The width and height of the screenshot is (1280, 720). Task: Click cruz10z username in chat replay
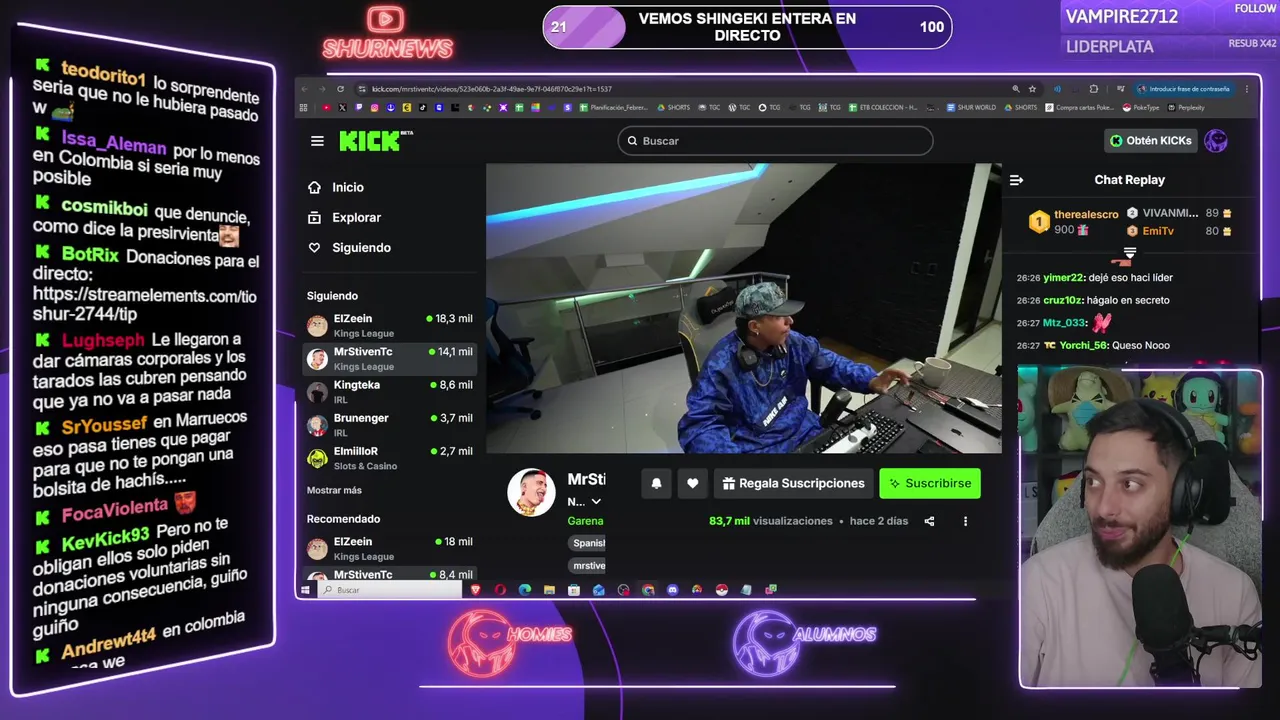coord(1063,300)
